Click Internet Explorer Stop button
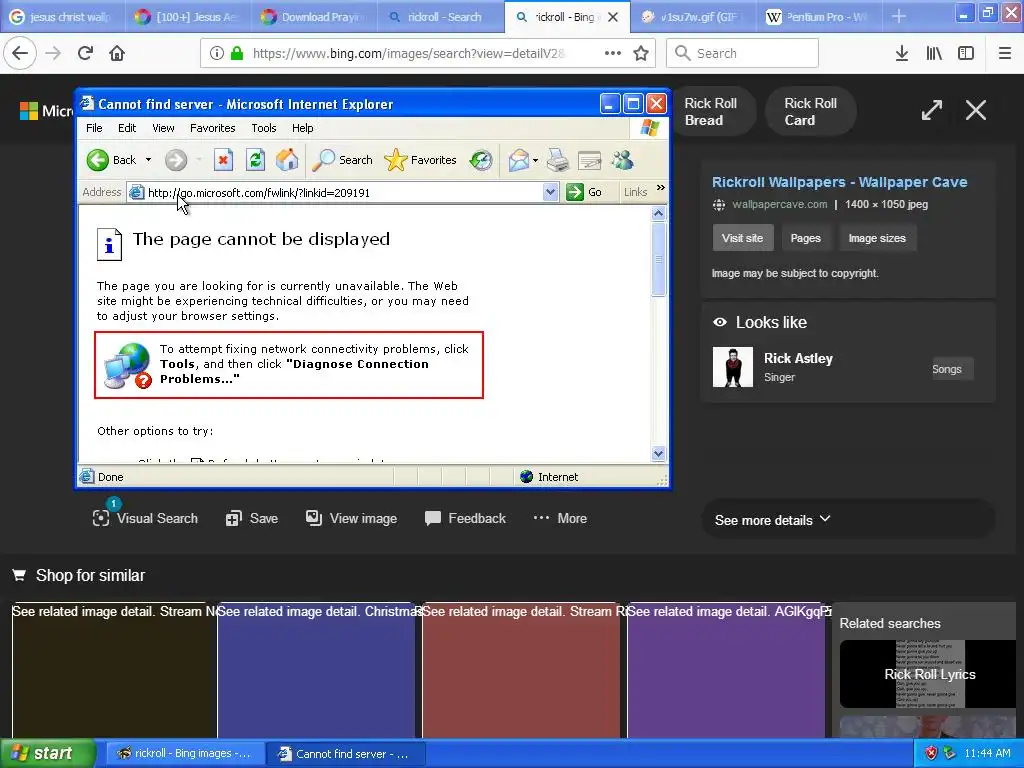 [223, 160]
